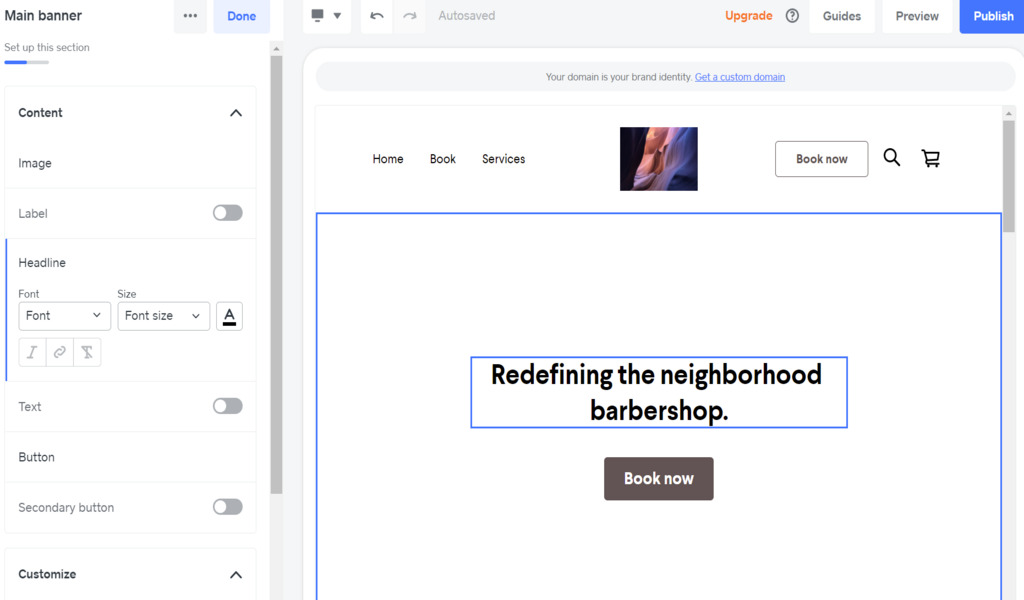1024x600 pixels.
Task: Apply italic formatting to headline
Action: point(32,353)
